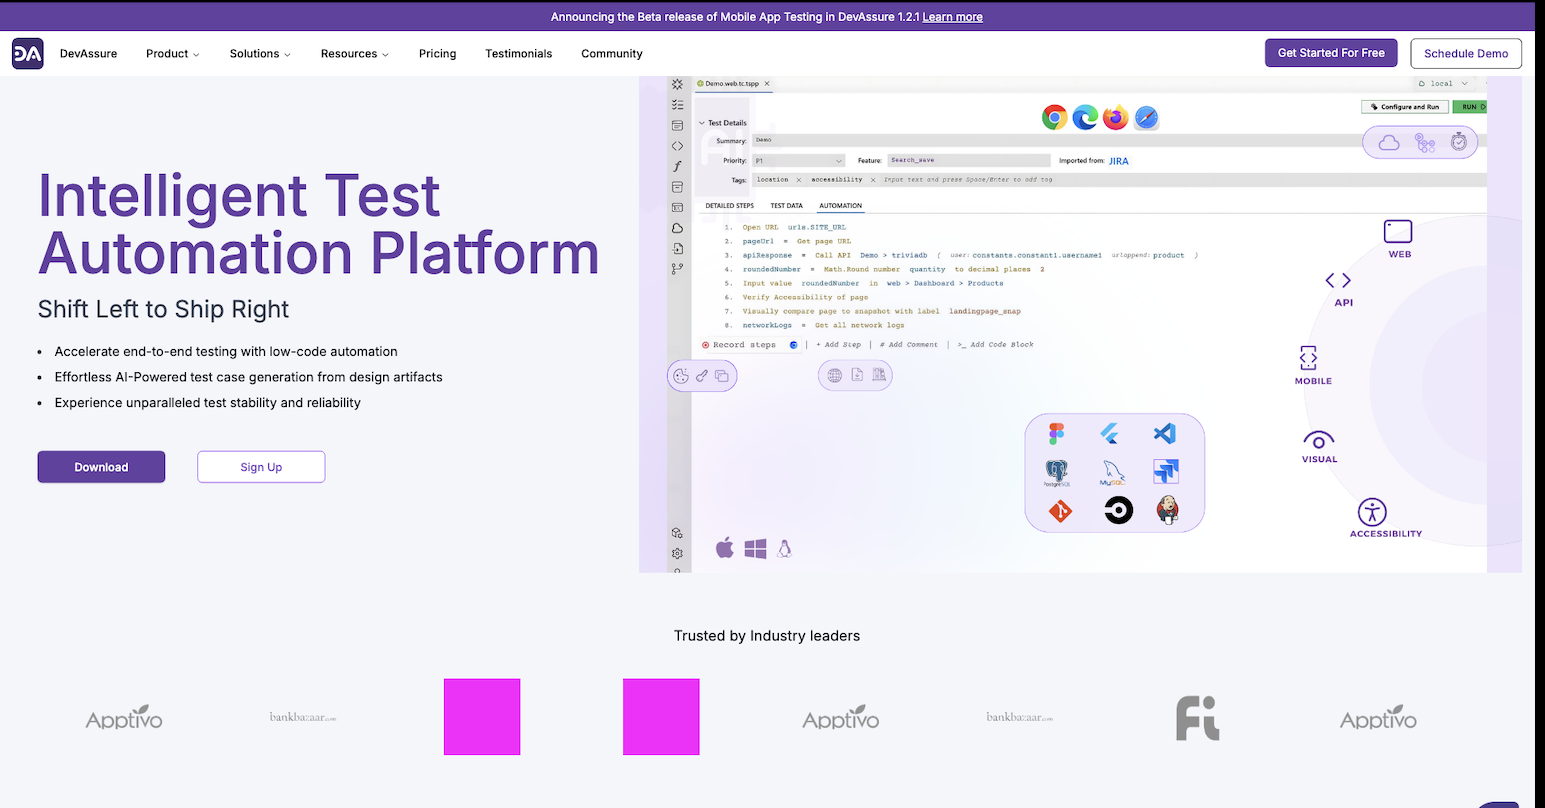
Task: Open the Resources dropdown menu
Action: pyautogui.click(x=354, y=54)
